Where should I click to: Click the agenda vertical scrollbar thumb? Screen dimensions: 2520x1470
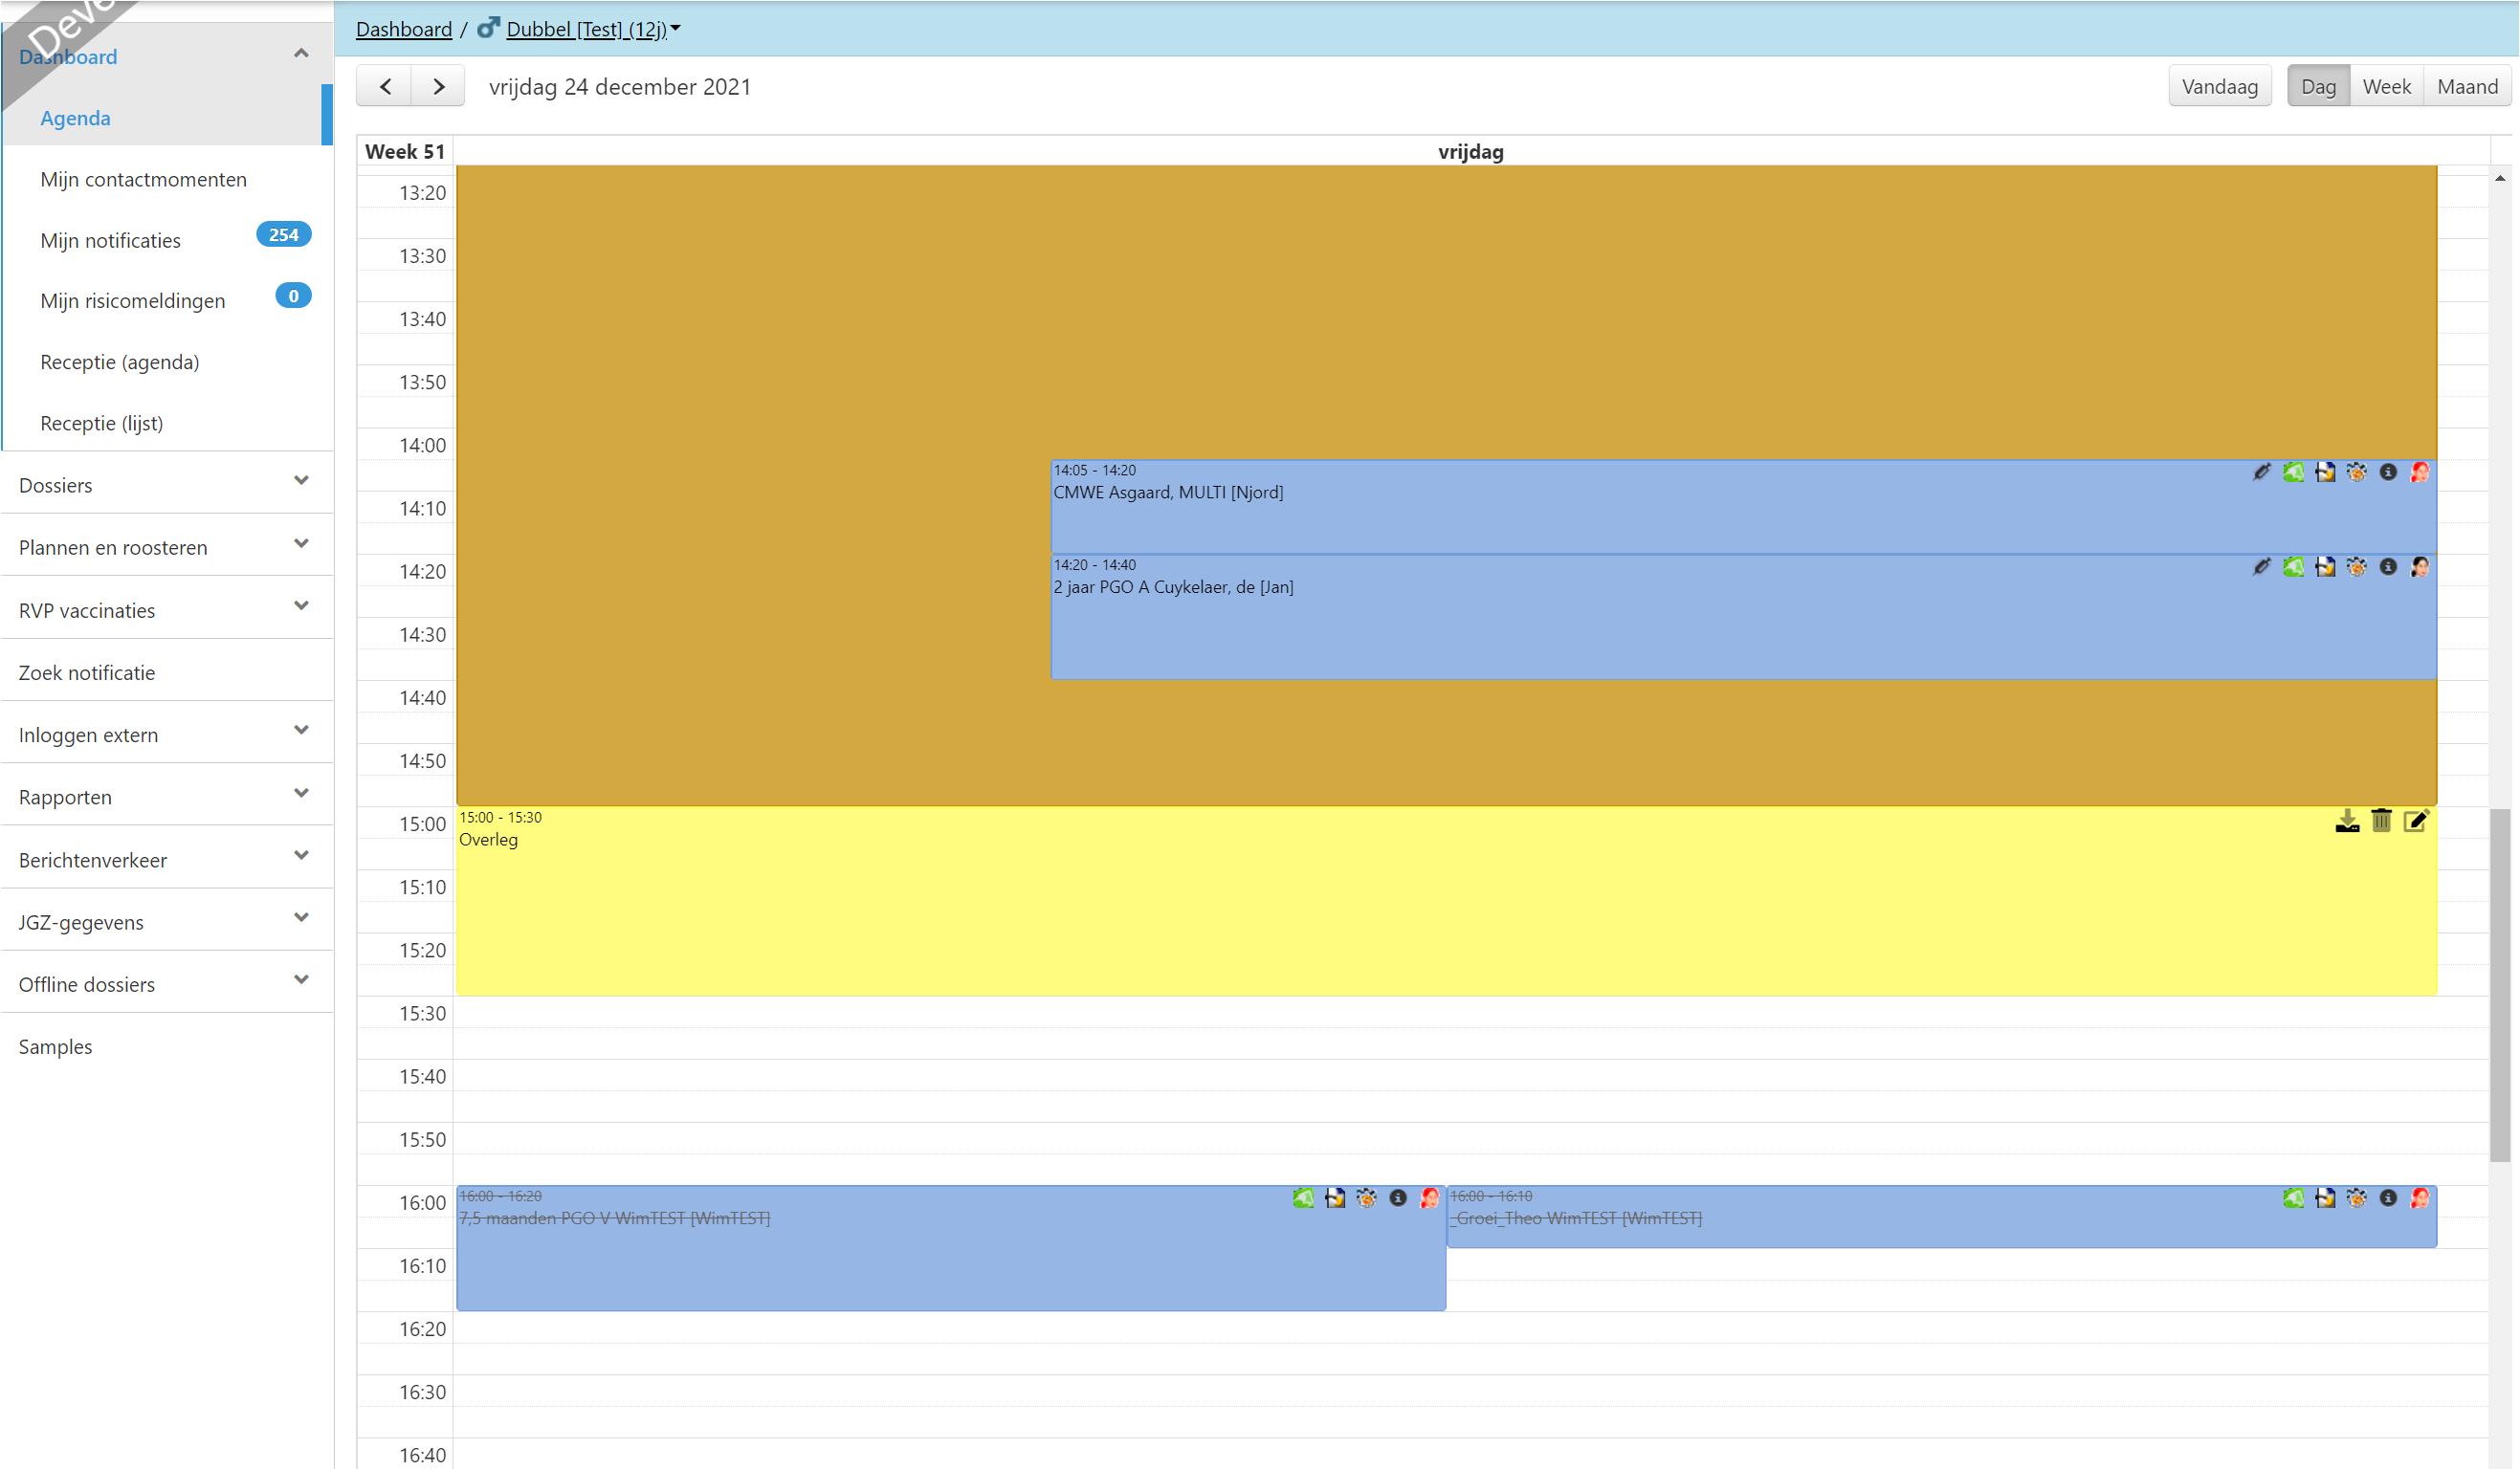pos(2499,985)
